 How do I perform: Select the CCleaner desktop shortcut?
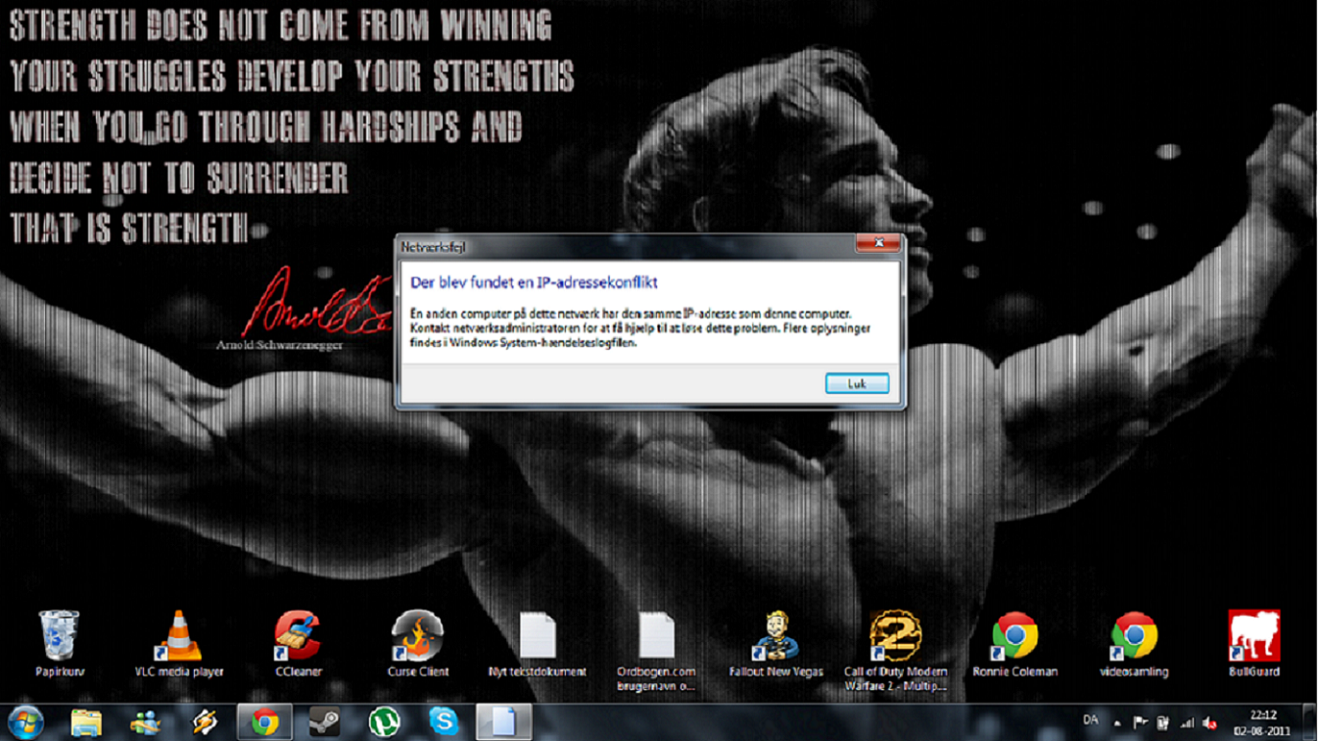(298, 644)
